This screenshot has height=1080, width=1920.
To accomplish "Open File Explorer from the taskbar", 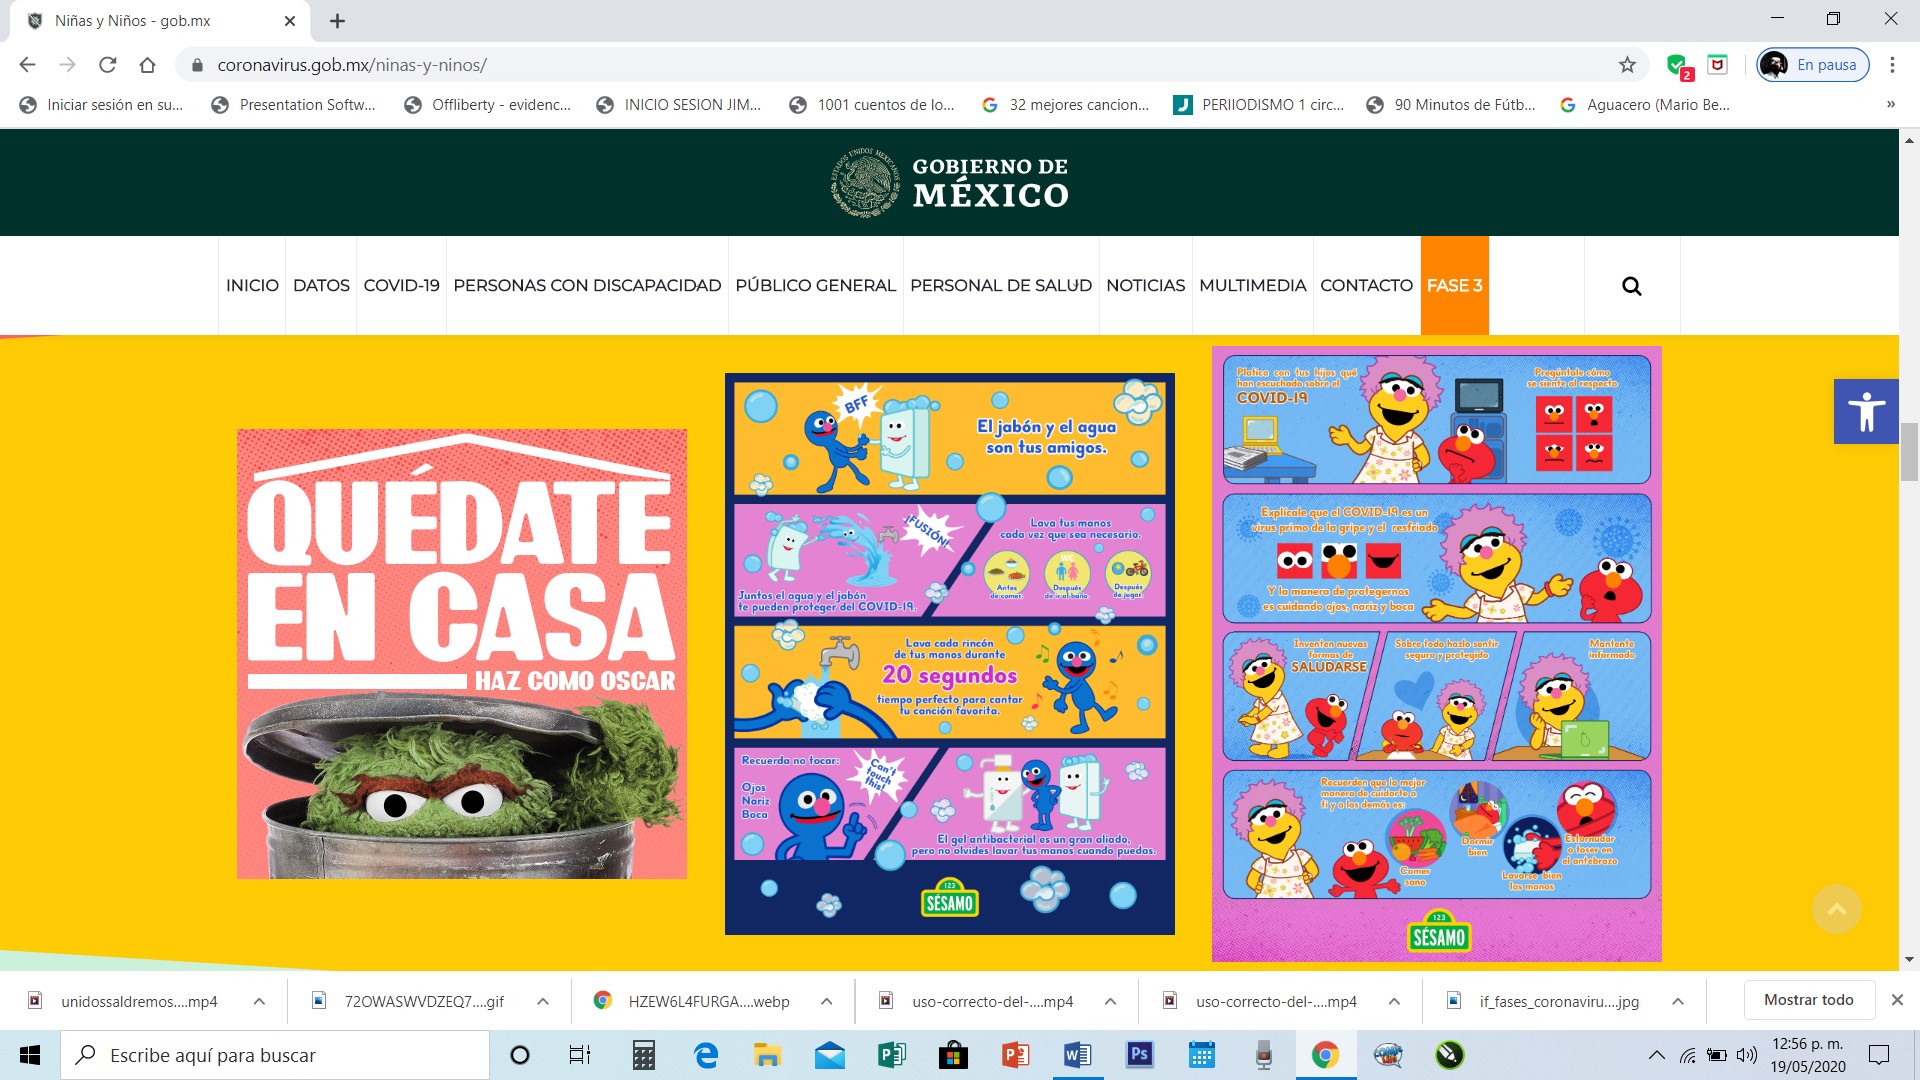I will (x=767, y=1055).
